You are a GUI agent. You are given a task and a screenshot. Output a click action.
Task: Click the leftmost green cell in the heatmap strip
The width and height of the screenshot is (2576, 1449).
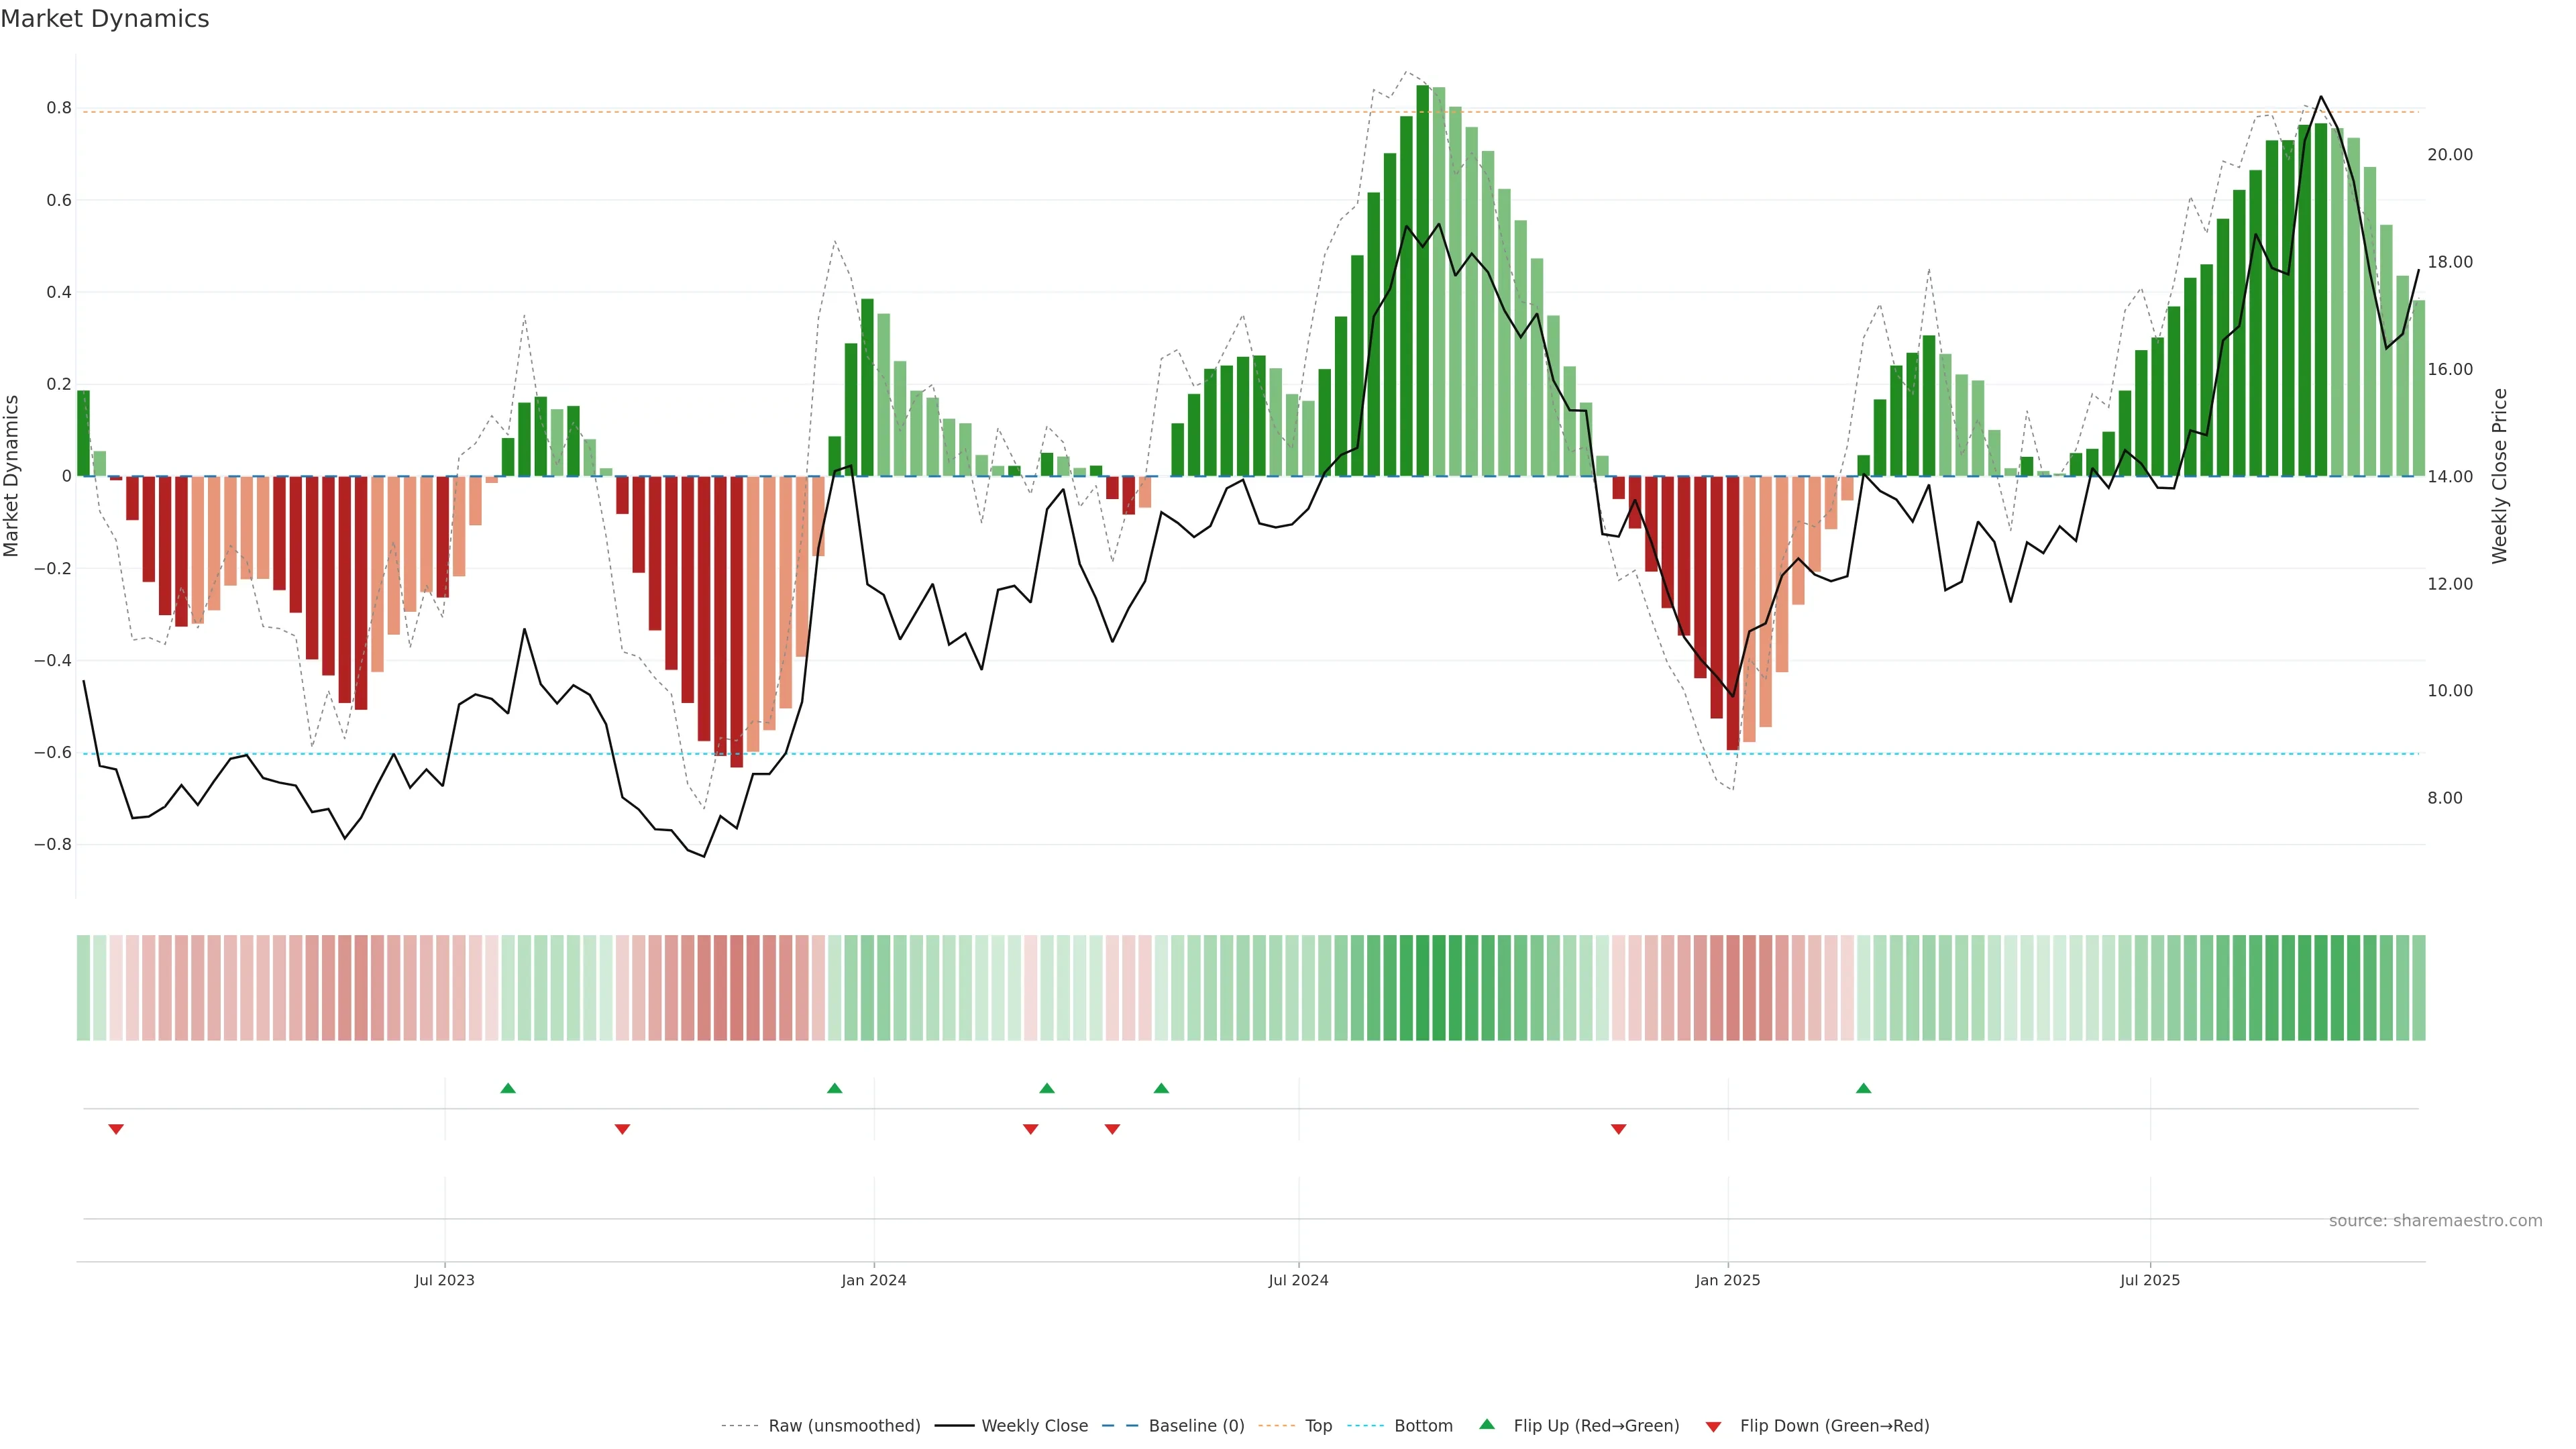pos(83,988)
